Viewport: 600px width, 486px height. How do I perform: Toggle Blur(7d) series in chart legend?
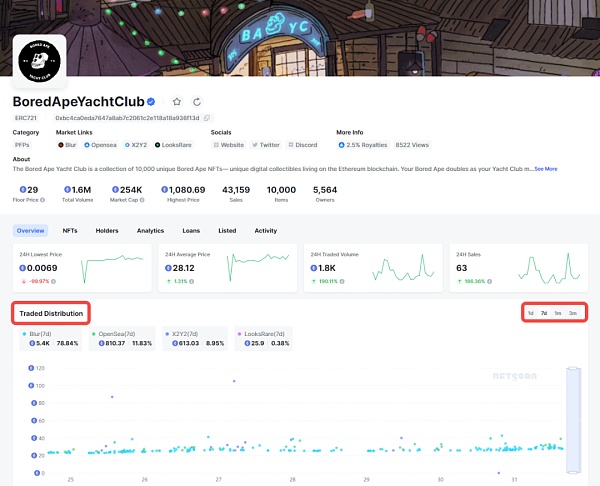coord(50,338)
